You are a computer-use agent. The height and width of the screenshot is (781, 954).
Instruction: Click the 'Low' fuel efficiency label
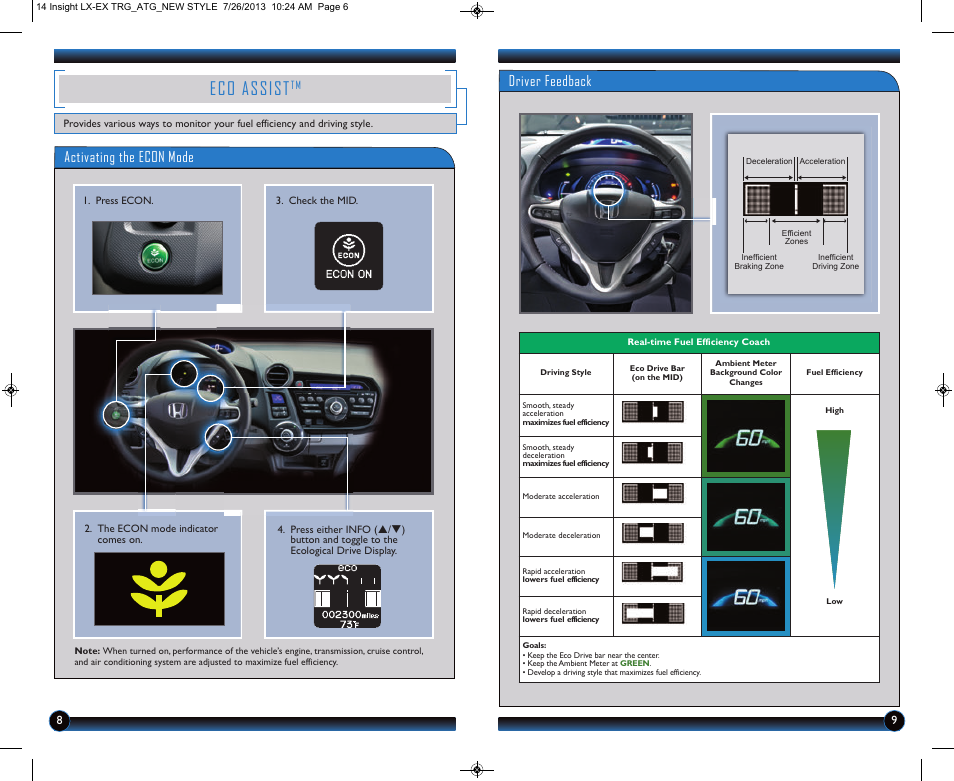[x=834, y=601]
